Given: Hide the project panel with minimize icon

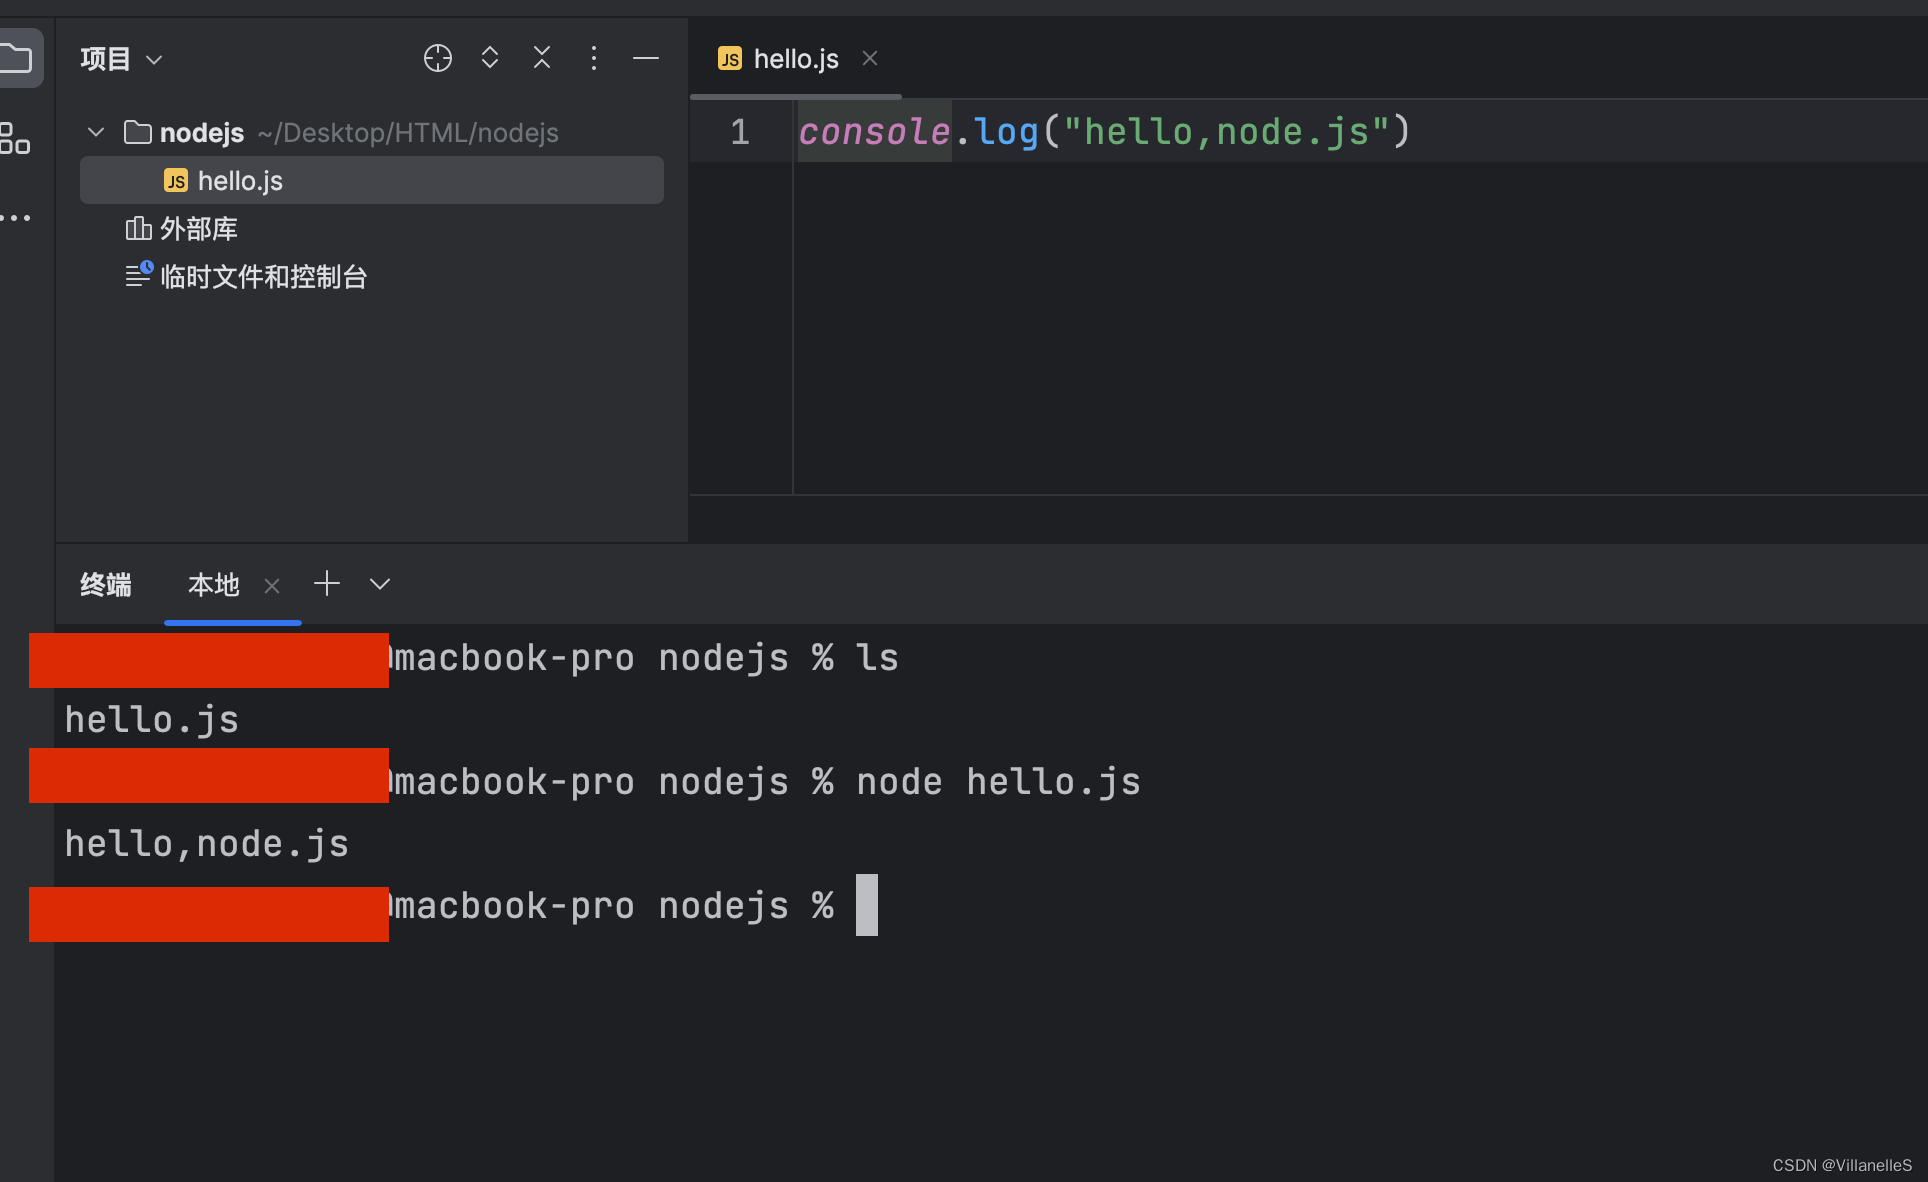Looking at the screenshot, I should pos(646,58).
